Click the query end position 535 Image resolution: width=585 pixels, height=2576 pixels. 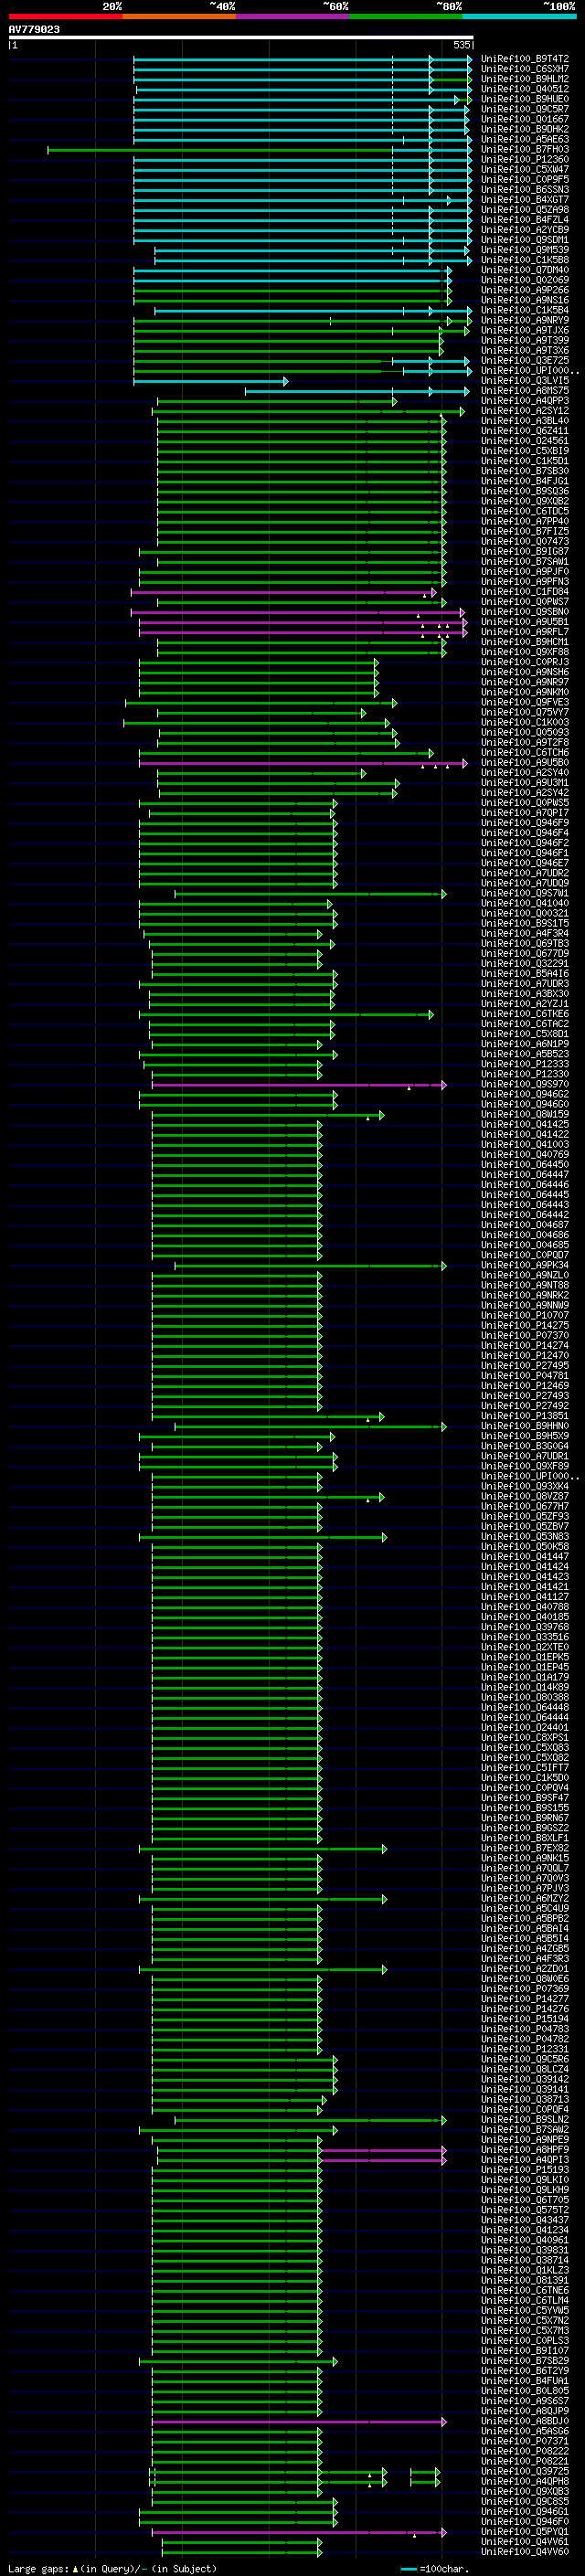pos(461,45)
